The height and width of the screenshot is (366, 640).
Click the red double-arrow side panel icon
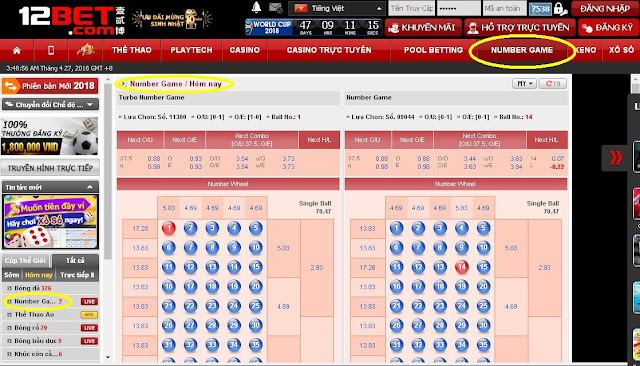point(616,157)
